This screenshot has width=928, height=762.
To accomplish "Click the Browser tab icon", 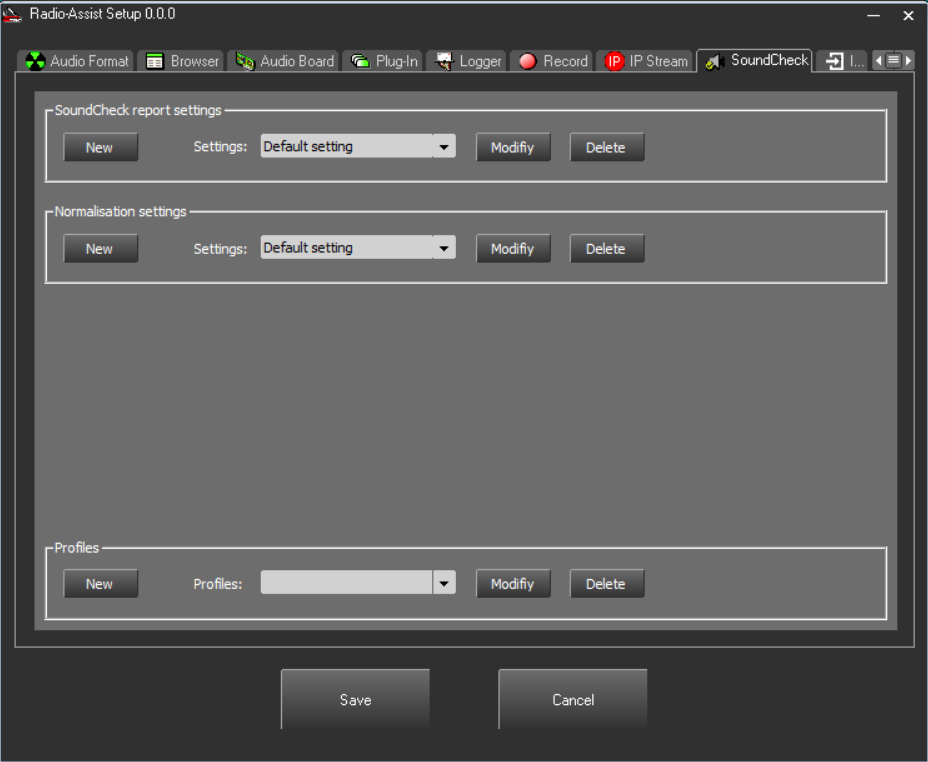I will tap(155, 61).
